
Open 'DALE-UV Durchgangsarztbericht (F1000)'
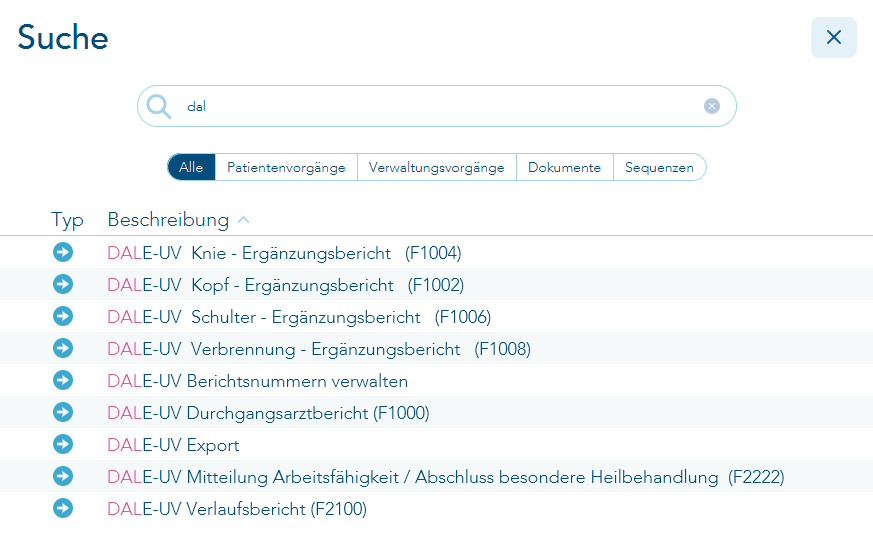click(x=268, y=413)
